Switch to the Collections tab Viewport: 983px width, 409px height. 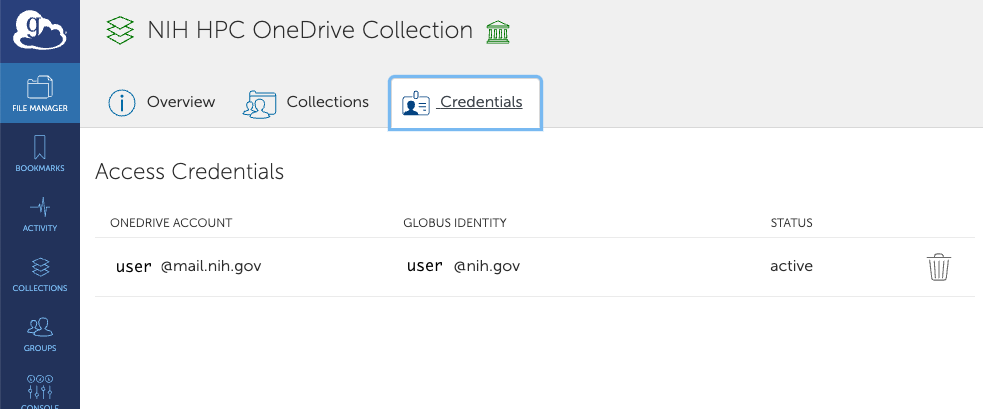click(306, 102)
